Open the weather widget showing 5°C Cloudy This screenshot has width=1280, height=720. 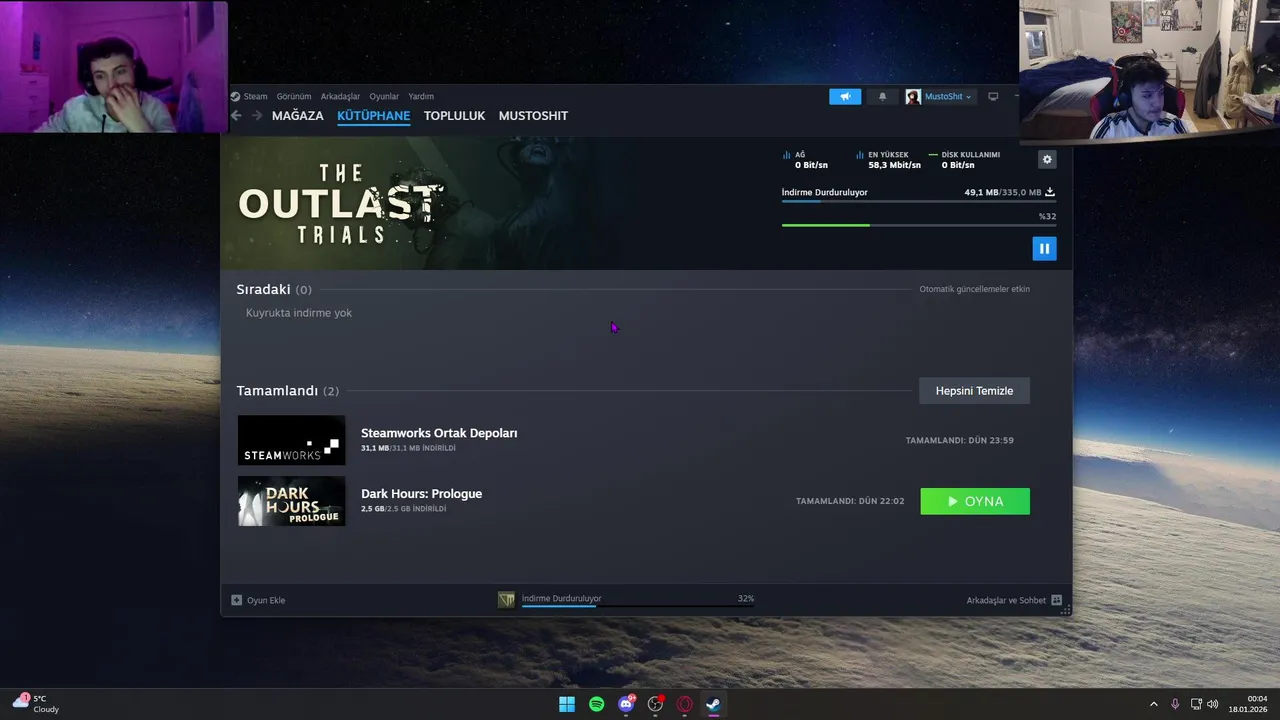(36, 704)
